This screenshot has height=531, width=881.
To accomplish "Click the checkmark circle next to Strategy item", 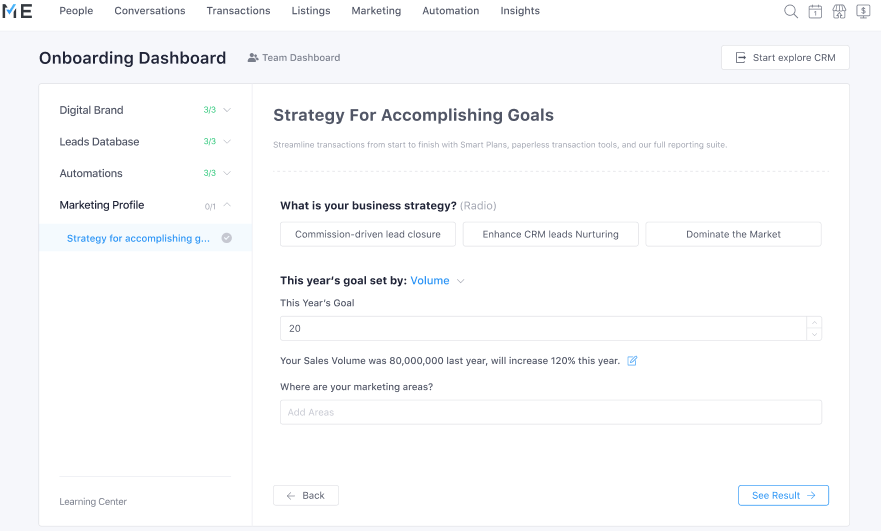I will coord(226,238).
